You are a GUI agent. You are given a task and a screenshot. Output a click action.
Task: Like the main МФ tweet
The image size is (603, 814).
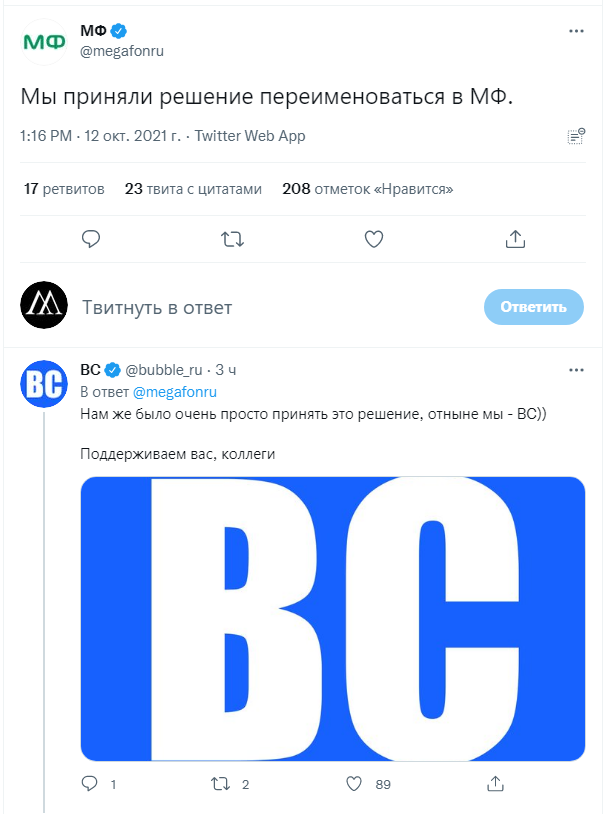(374, 239)
